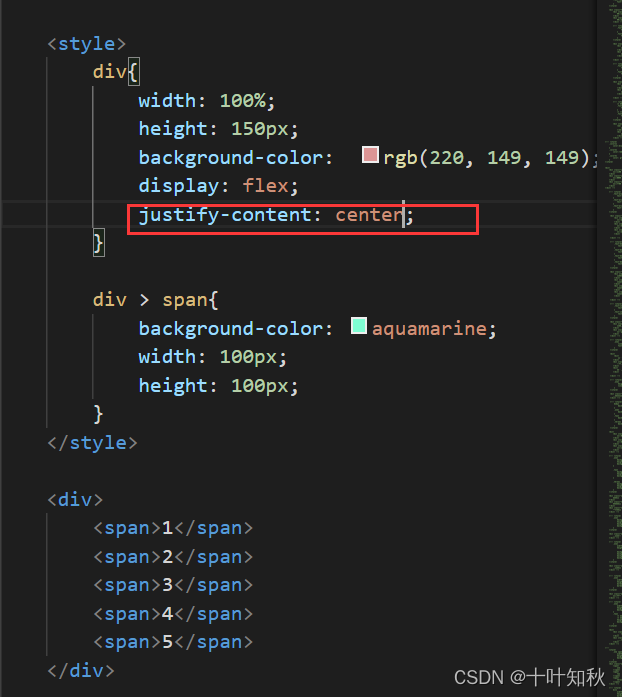Click the closing </div> tag

[81, 671]
